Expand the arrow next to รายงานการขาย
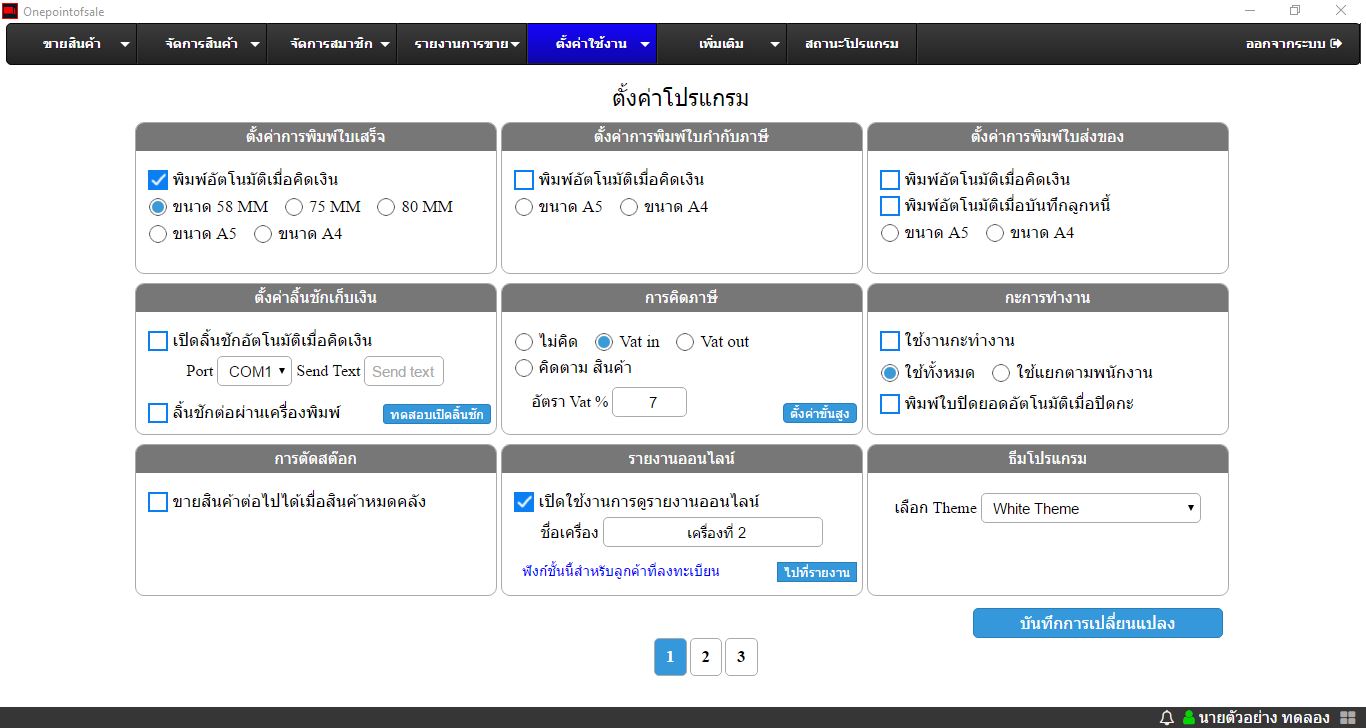Viewport: 1366px width, 728px height. click(x=515, y=45)
